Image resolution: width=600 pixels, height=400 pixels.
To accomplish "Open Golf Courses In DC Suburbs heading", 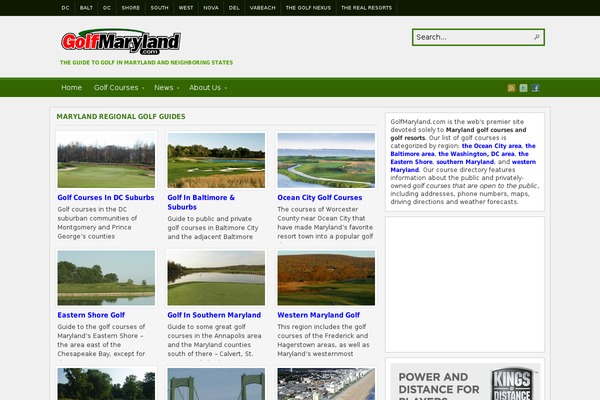I will [x=106, y=198].
